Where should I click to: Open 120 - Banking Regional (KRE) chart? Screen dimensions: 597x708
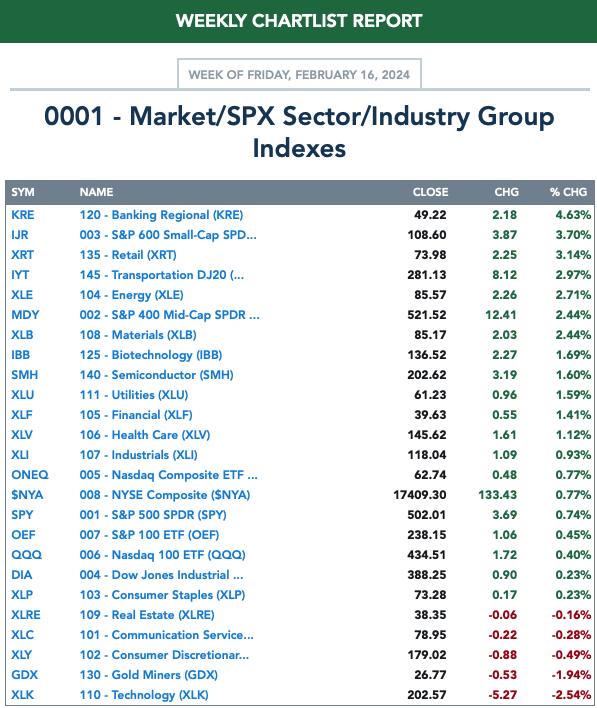click(161, 215)
